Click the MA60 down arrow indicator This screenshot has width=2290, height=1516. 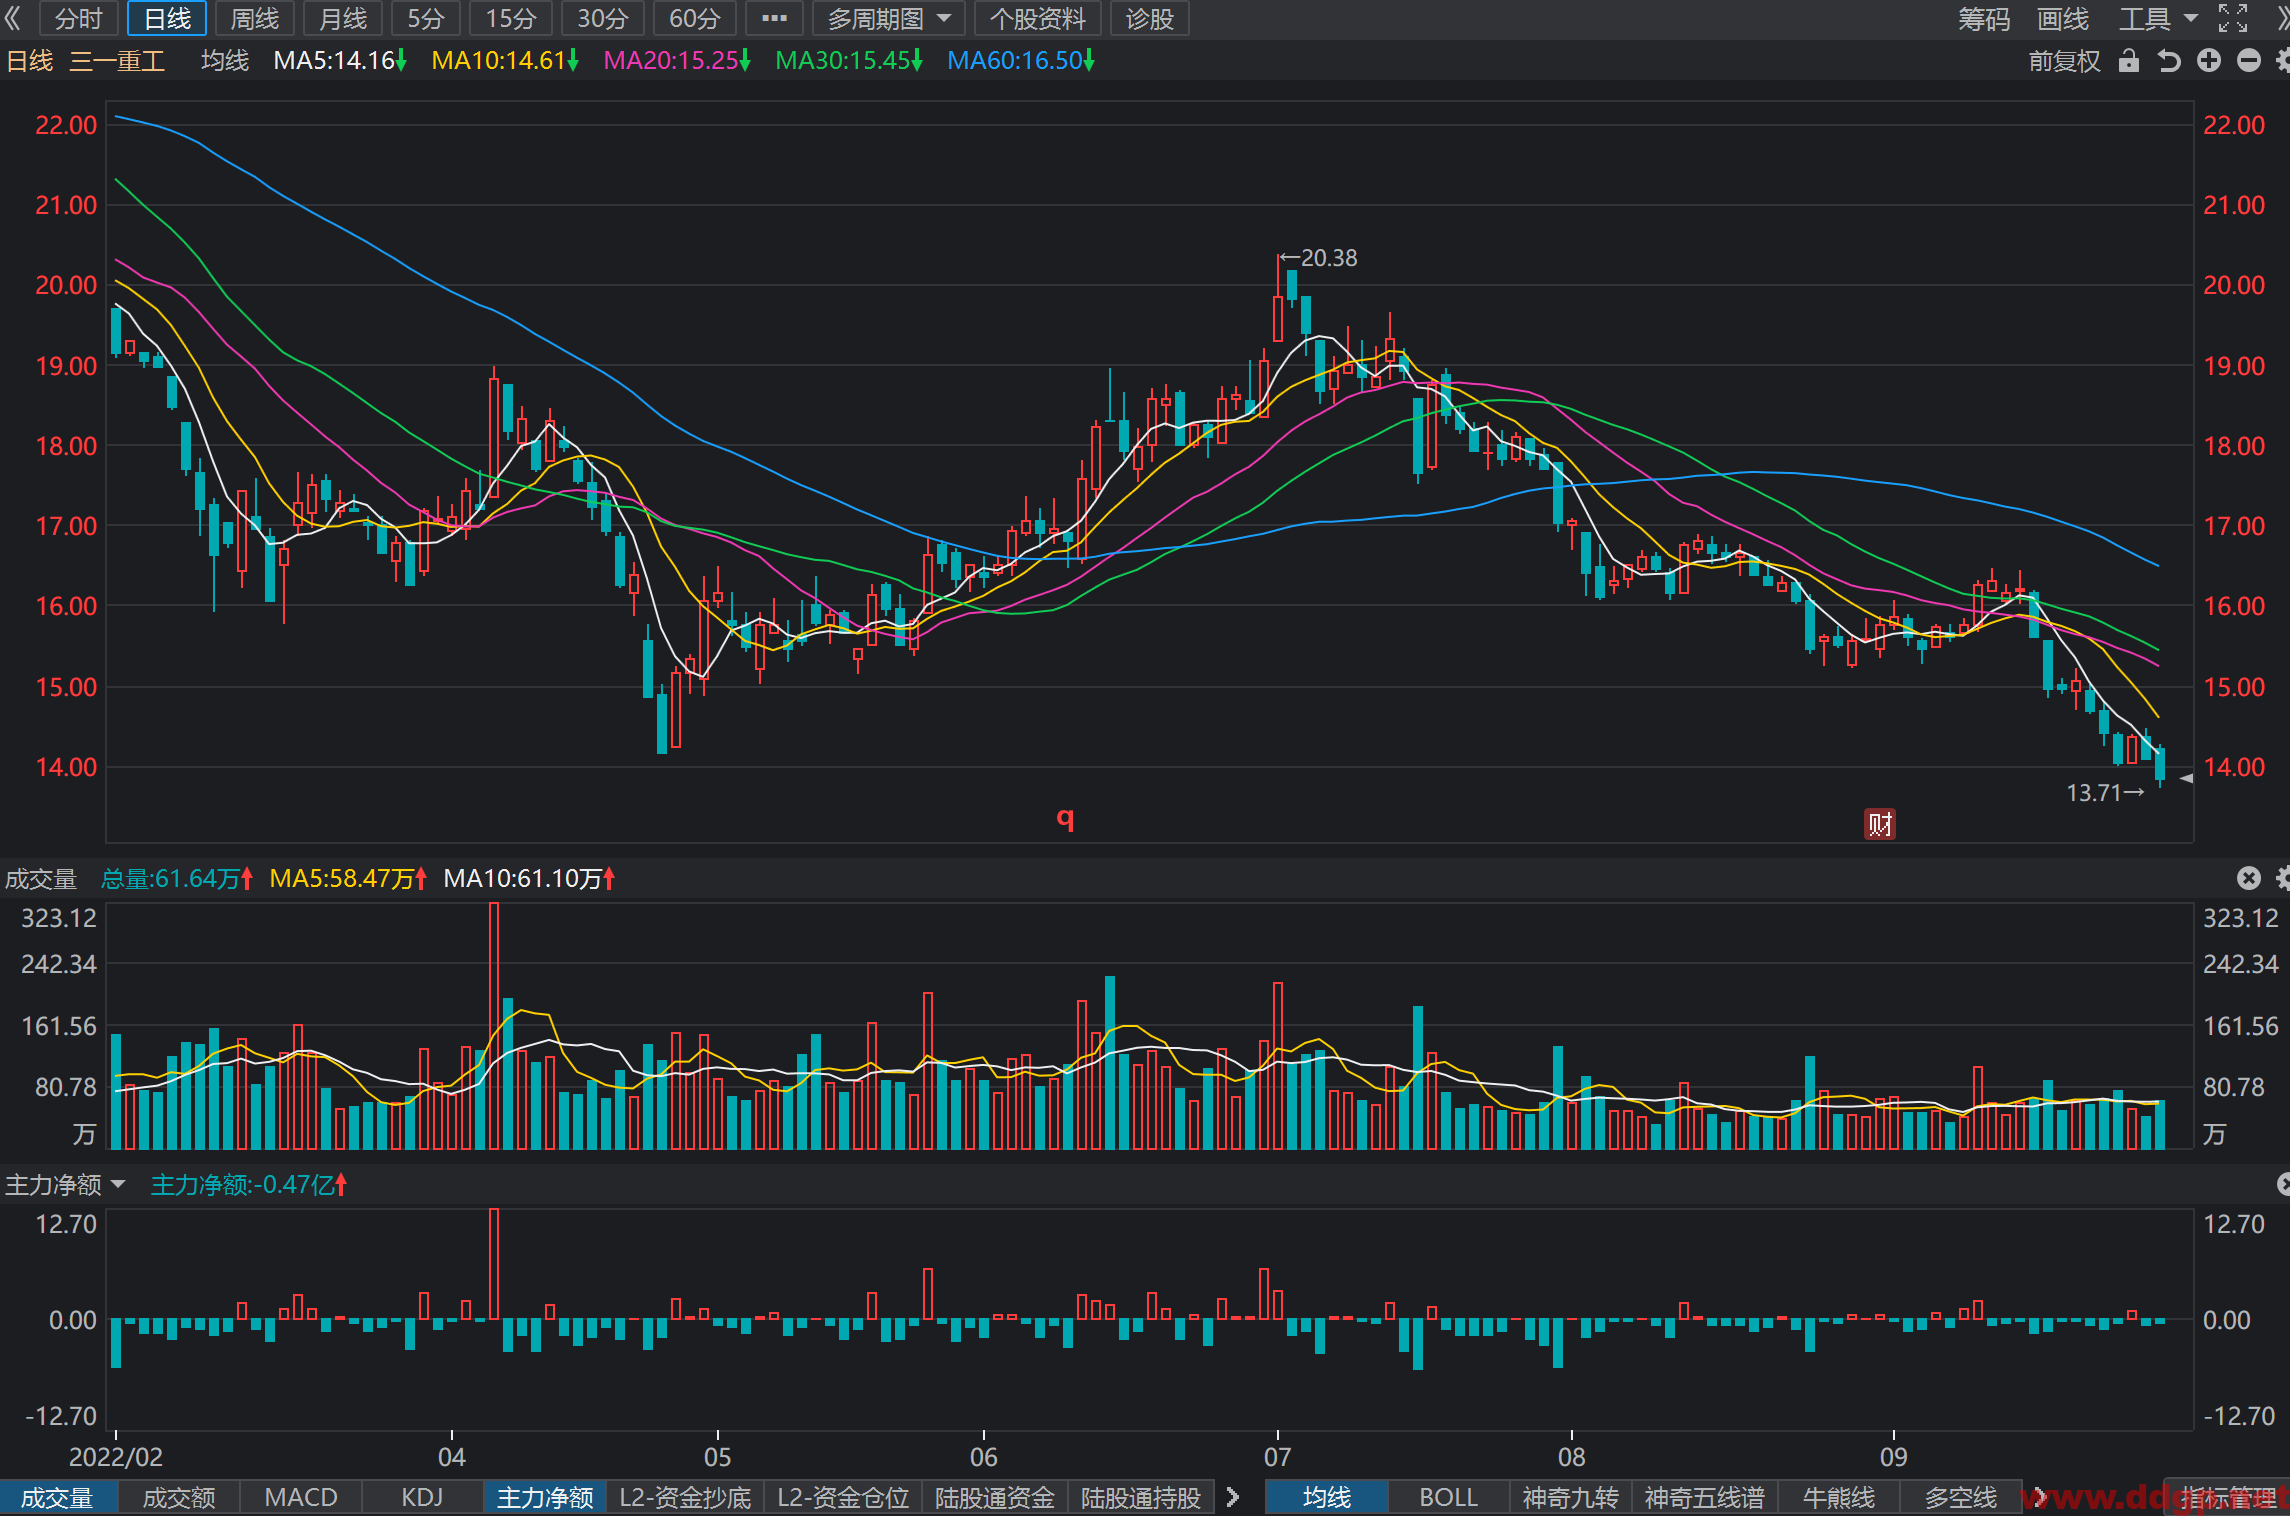pyautogui.click(x=1089, y=61)
